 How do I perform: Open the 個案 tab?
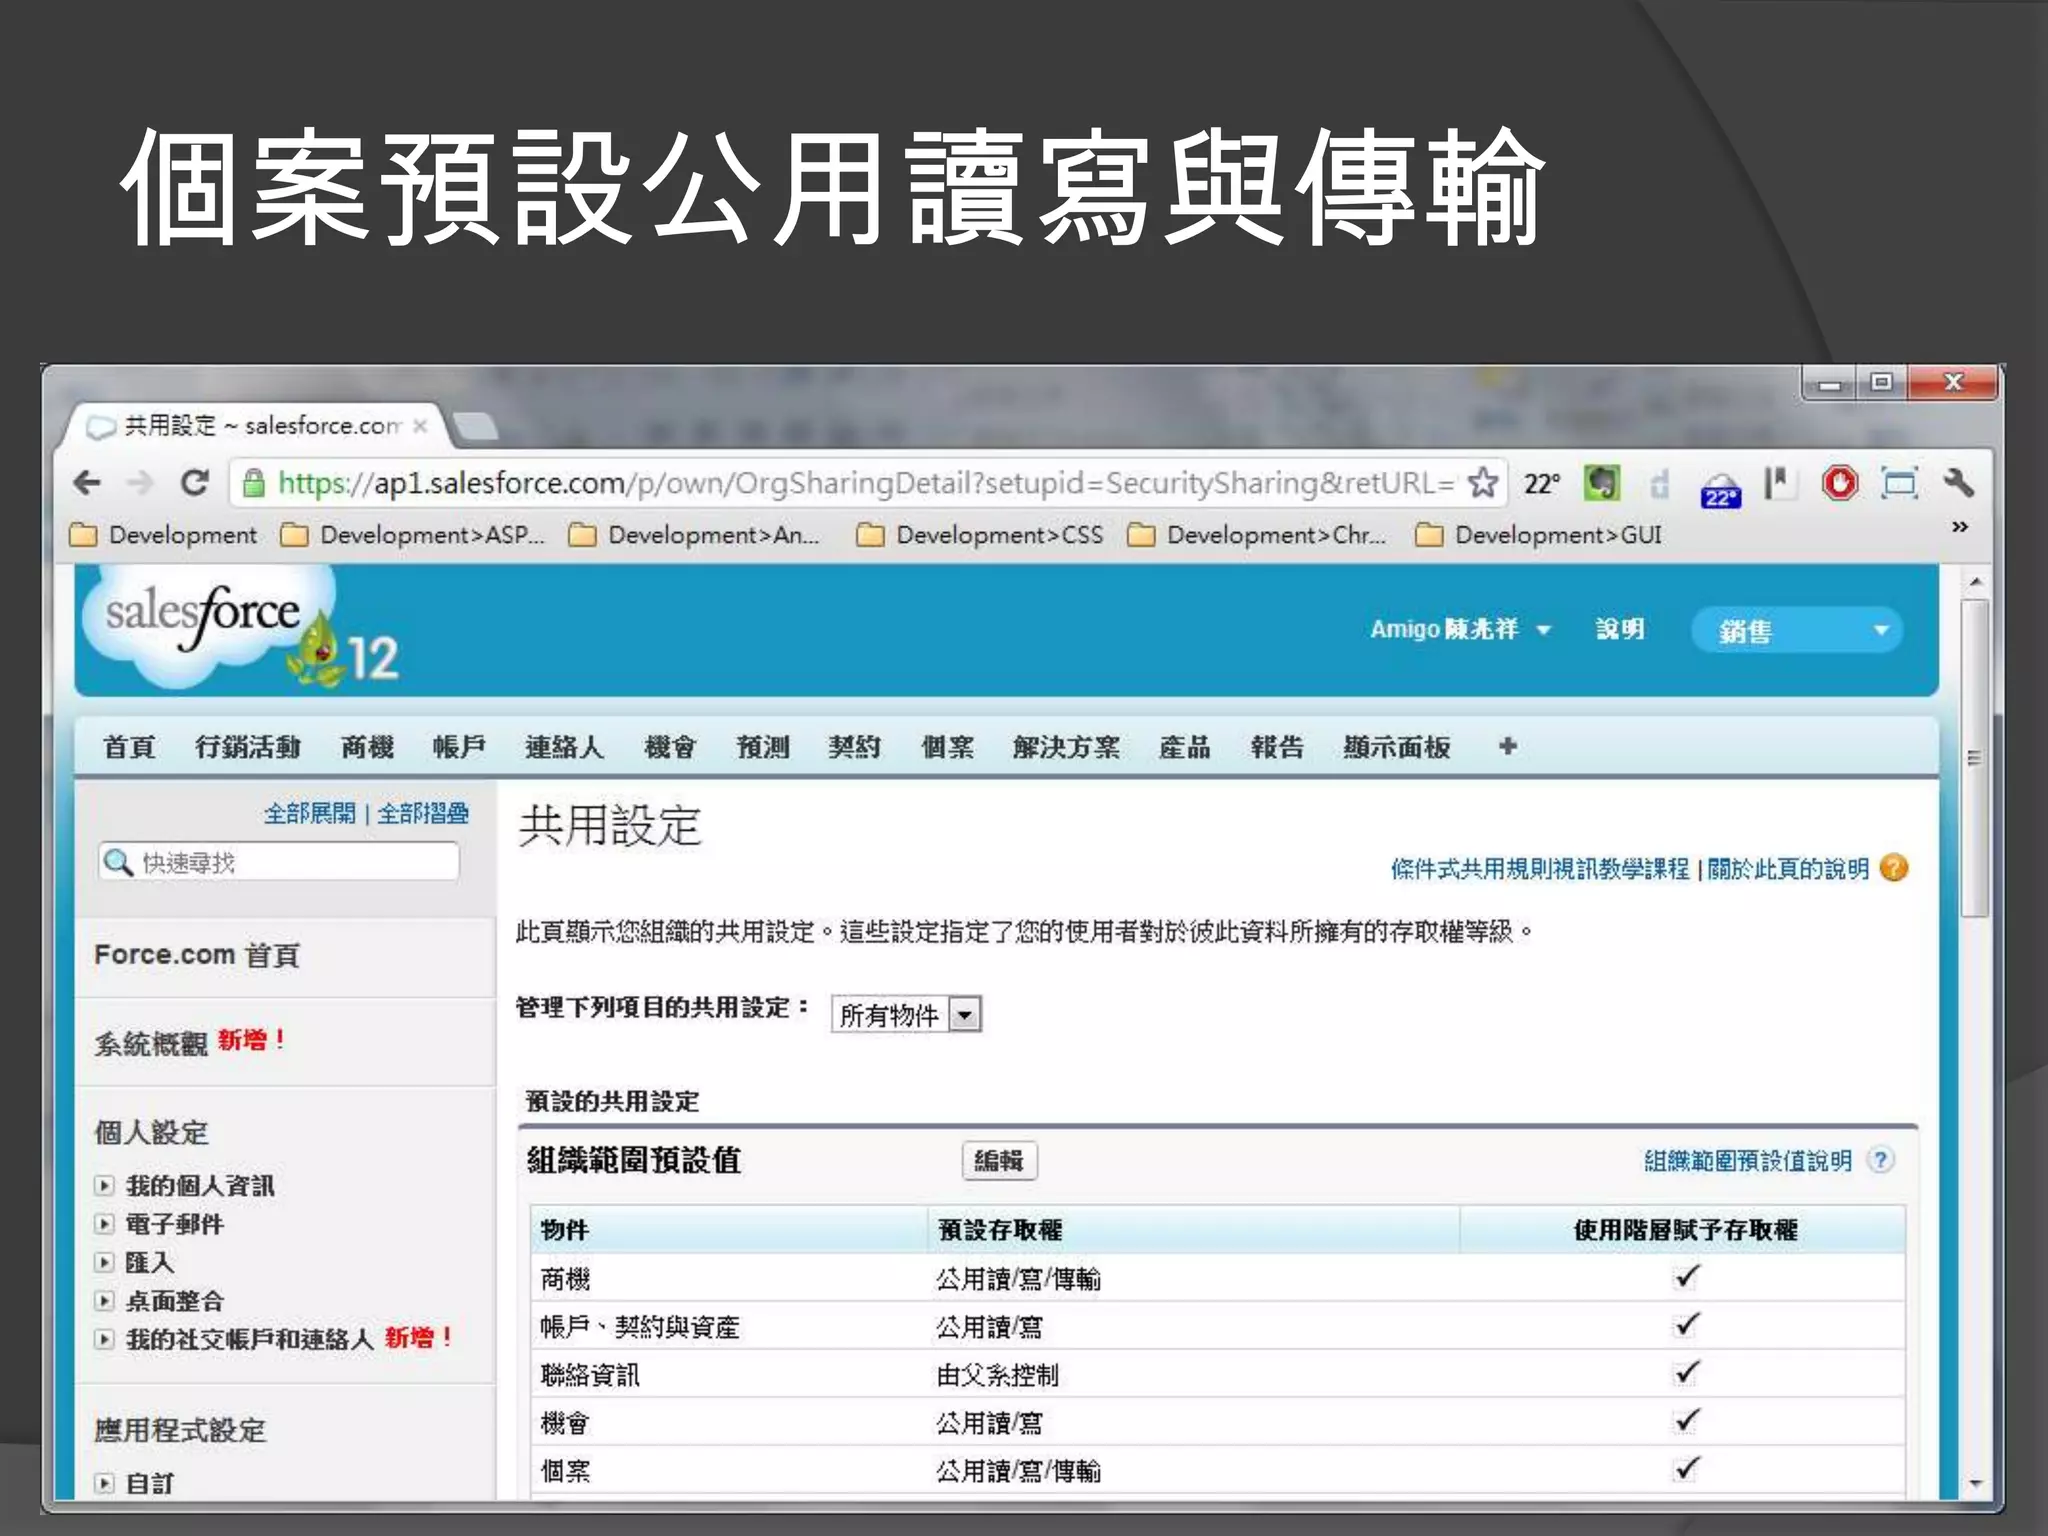click(947, 747)
